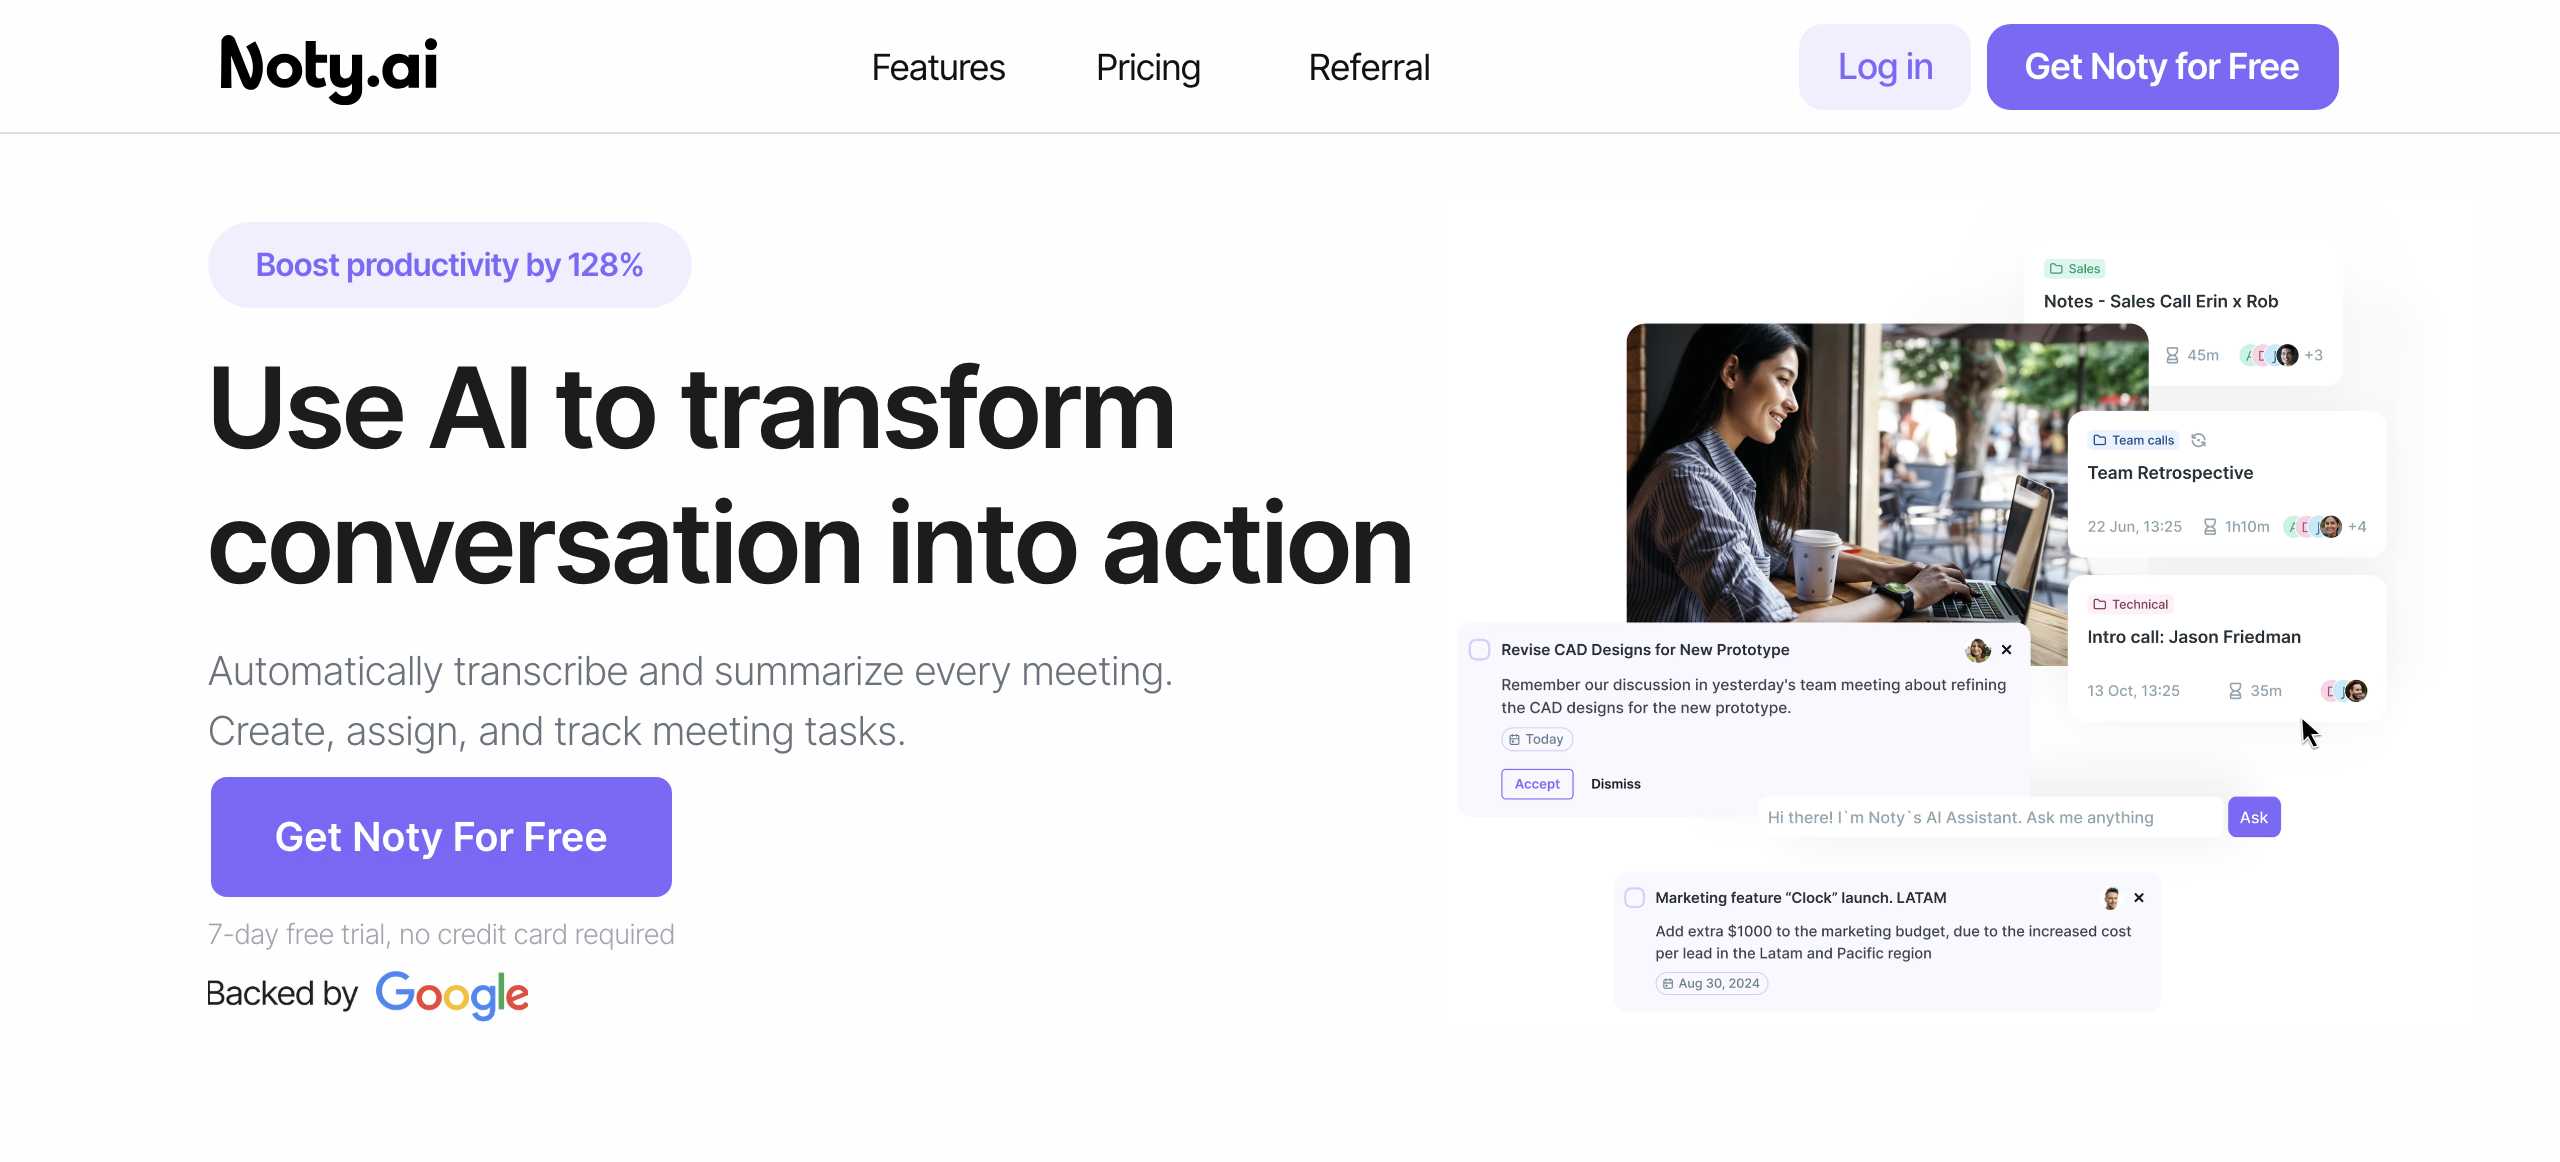Click the Sales folder tag
Image resolution: width=2560 pixels, height=1162 pixels.
point(2075,269)
